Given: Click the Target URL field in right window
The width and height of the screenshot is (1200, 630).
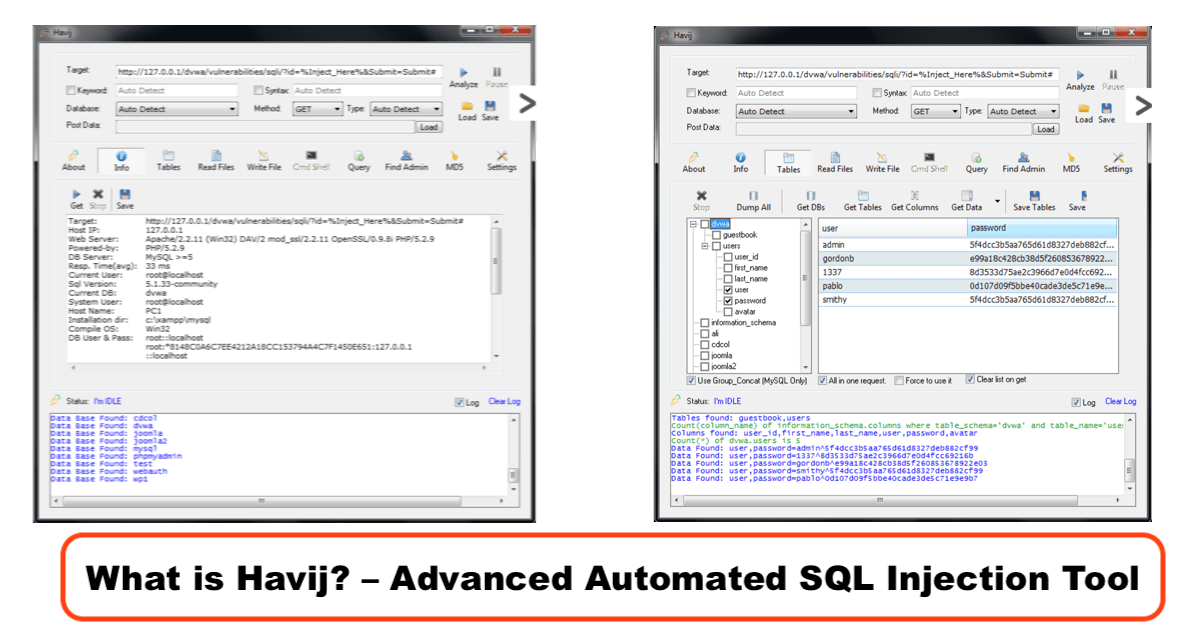Looking at the screenshot, I should [x=897, y=74].
